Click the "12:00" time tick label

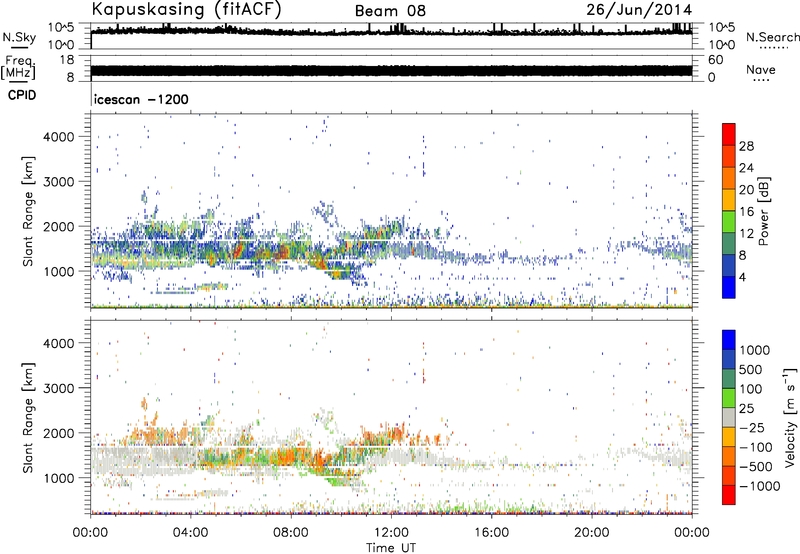pos(391,533)
